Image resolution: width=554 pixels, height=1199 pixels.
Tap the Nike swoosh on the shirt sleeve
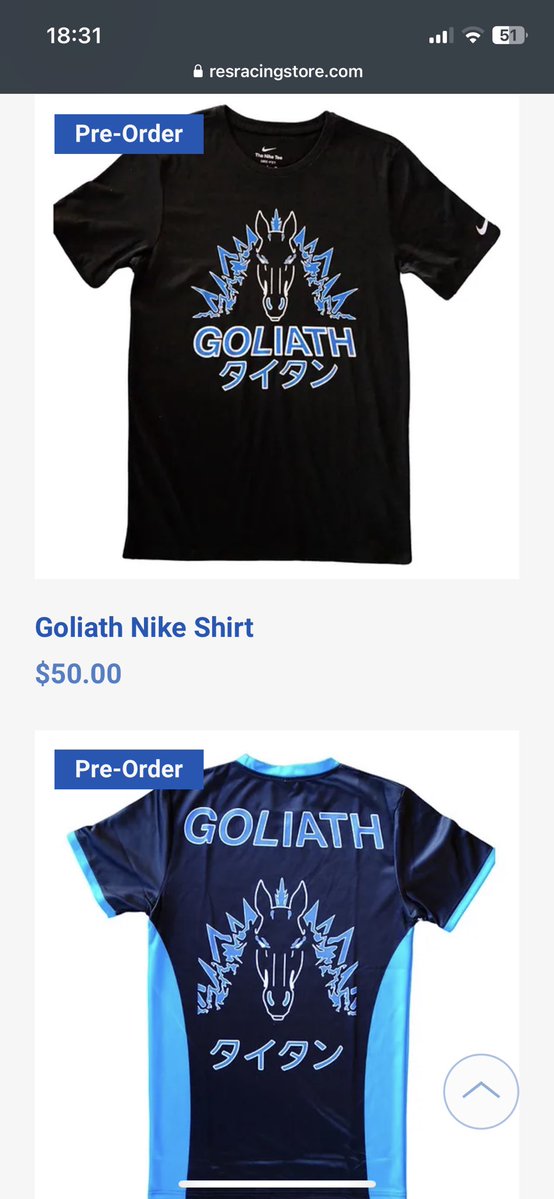tap(482, 226)
